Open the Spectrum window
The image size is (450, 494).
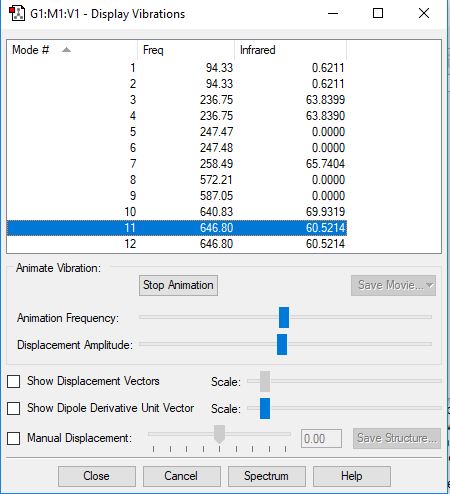pos(267,476)
